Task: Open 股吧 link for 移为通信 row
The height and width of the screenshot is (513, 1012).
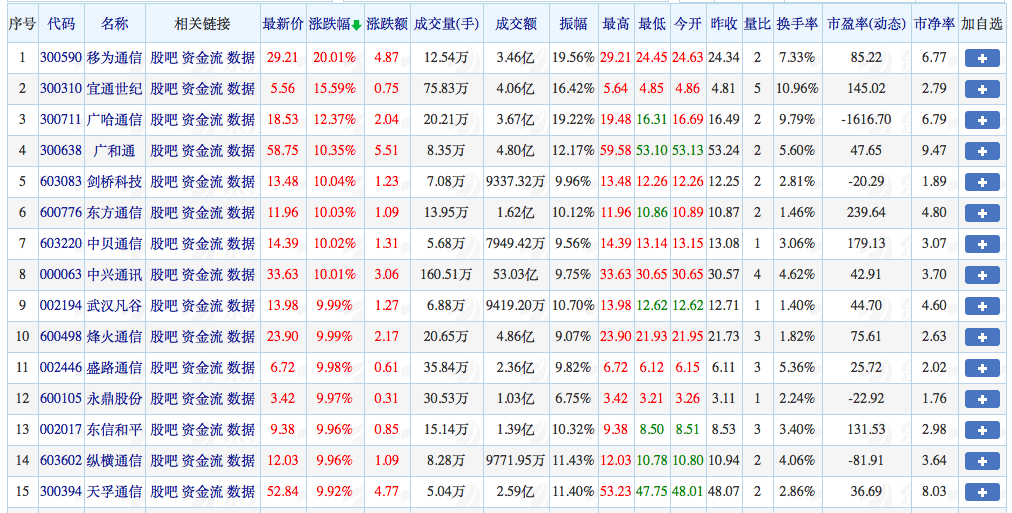Action: (163, 58)
